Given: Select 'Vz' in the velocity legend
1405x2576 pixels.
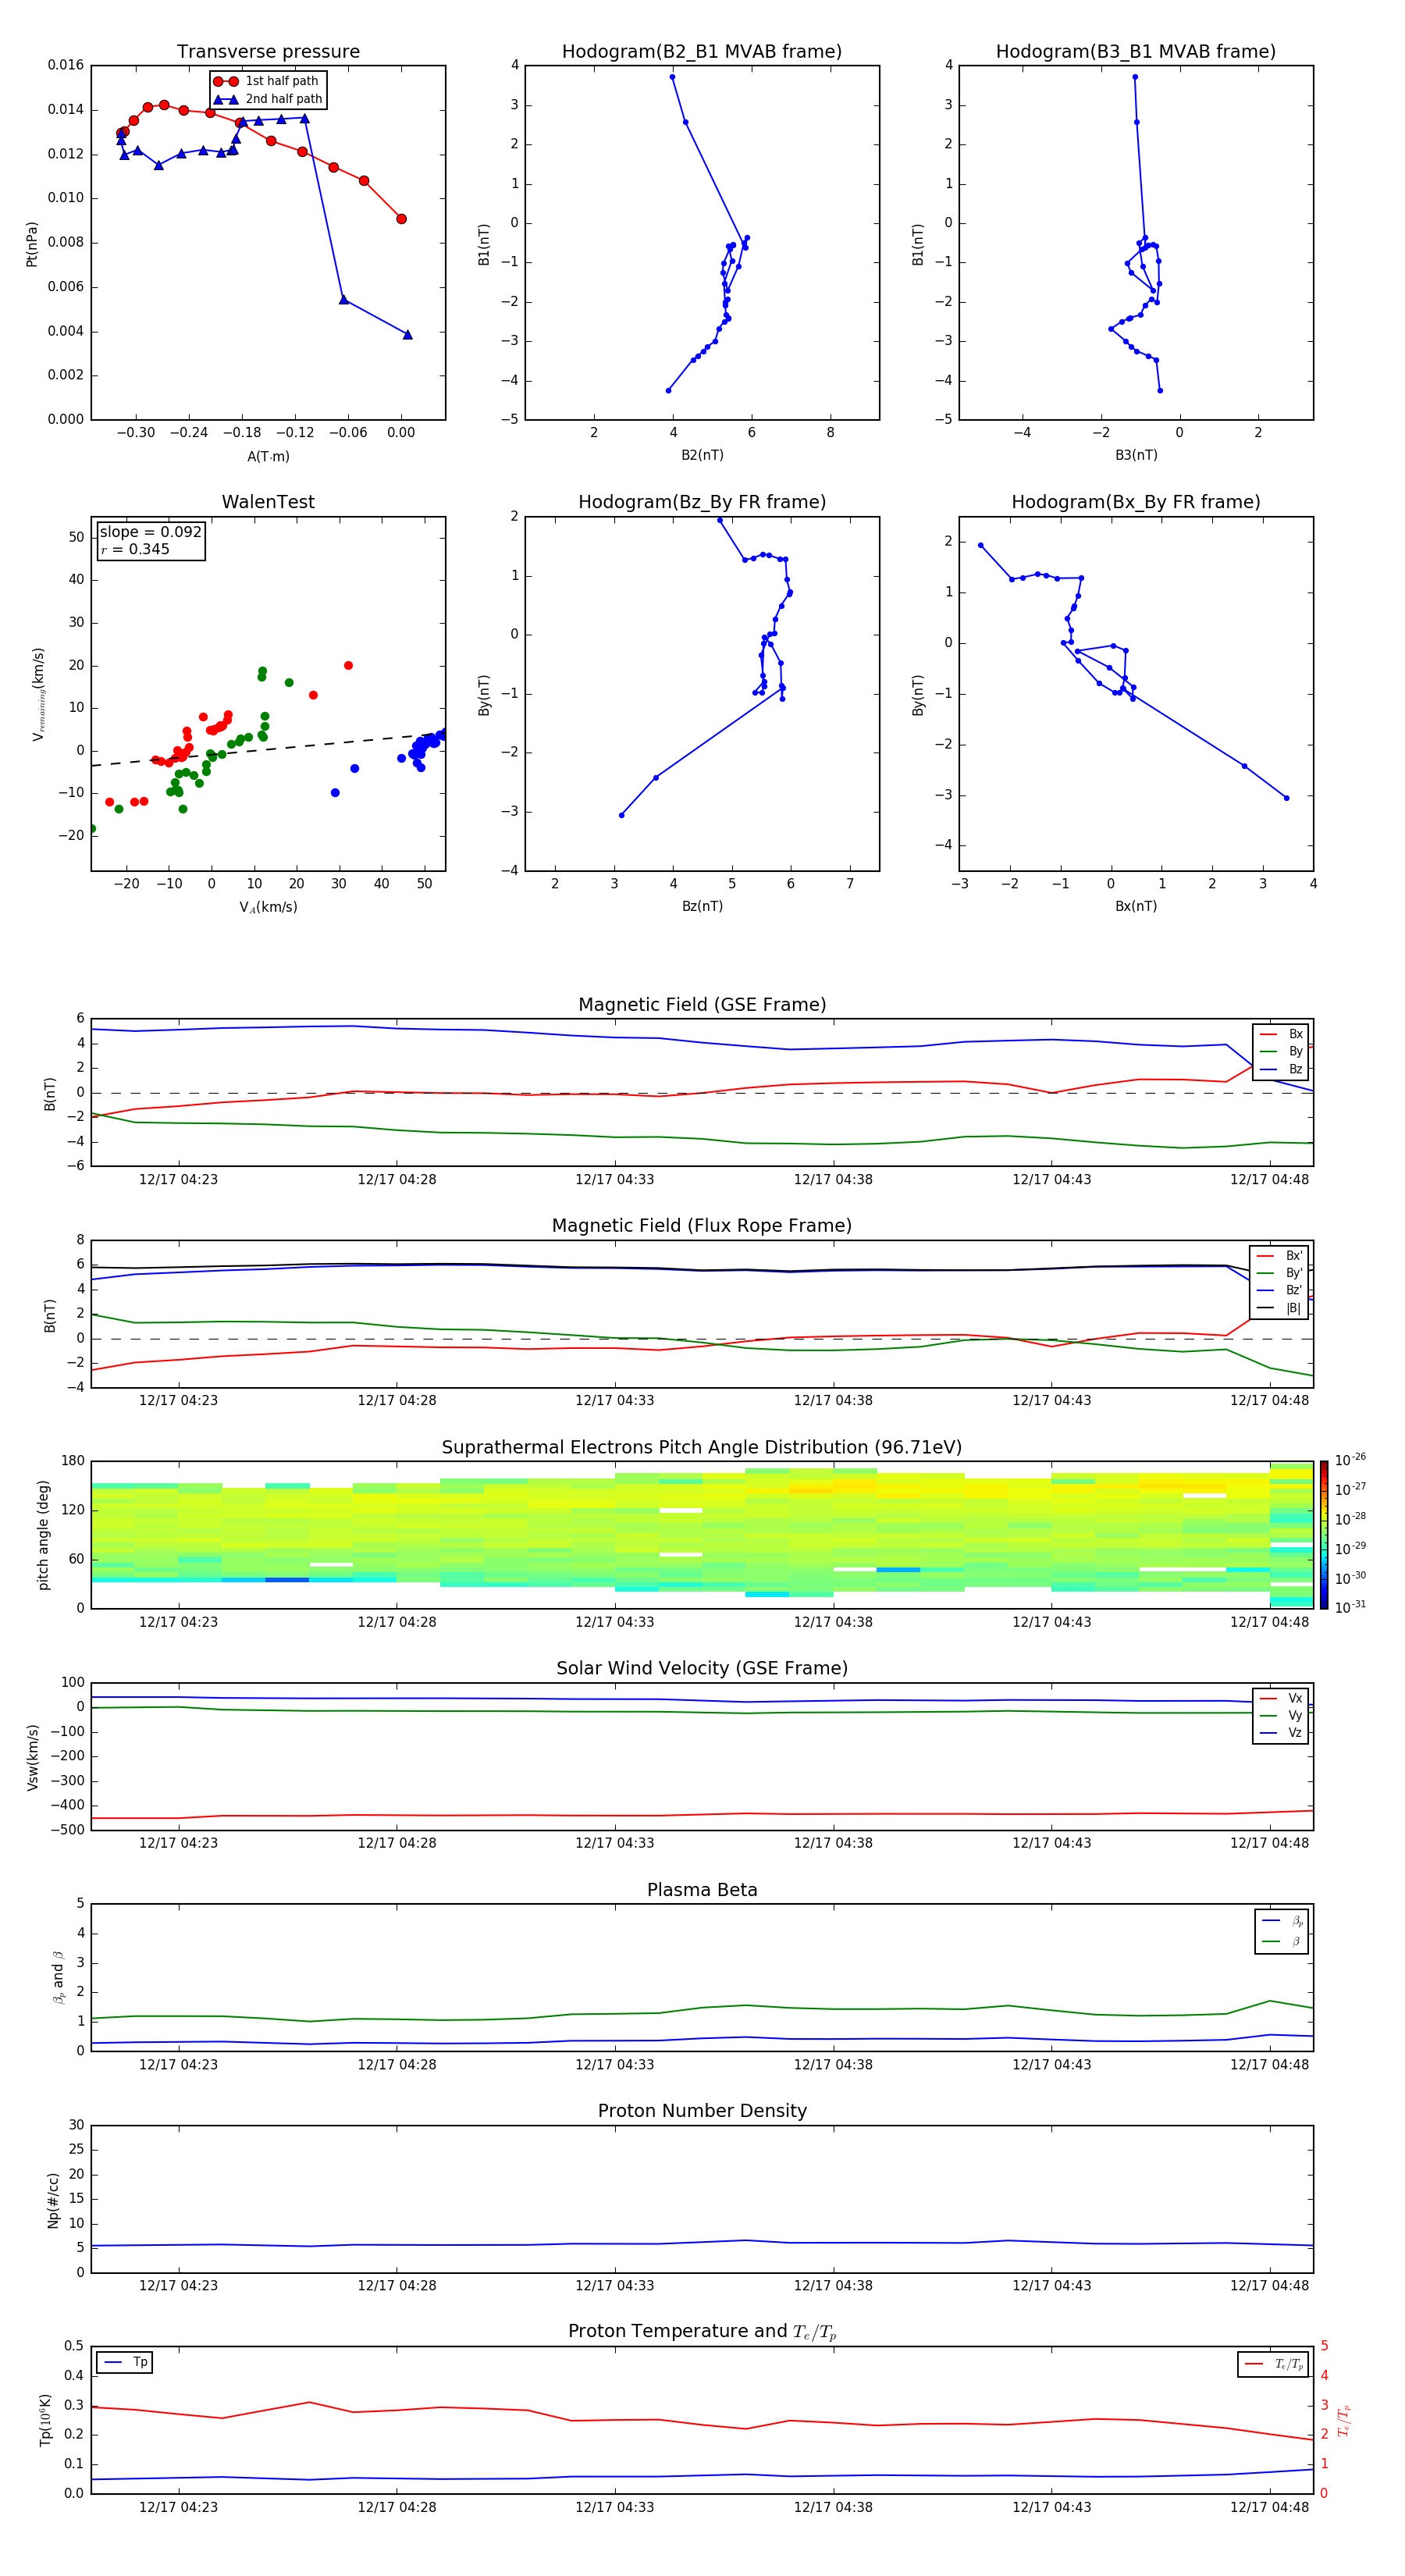Looking at the screenshot, I should (x=1281, y=1733).
